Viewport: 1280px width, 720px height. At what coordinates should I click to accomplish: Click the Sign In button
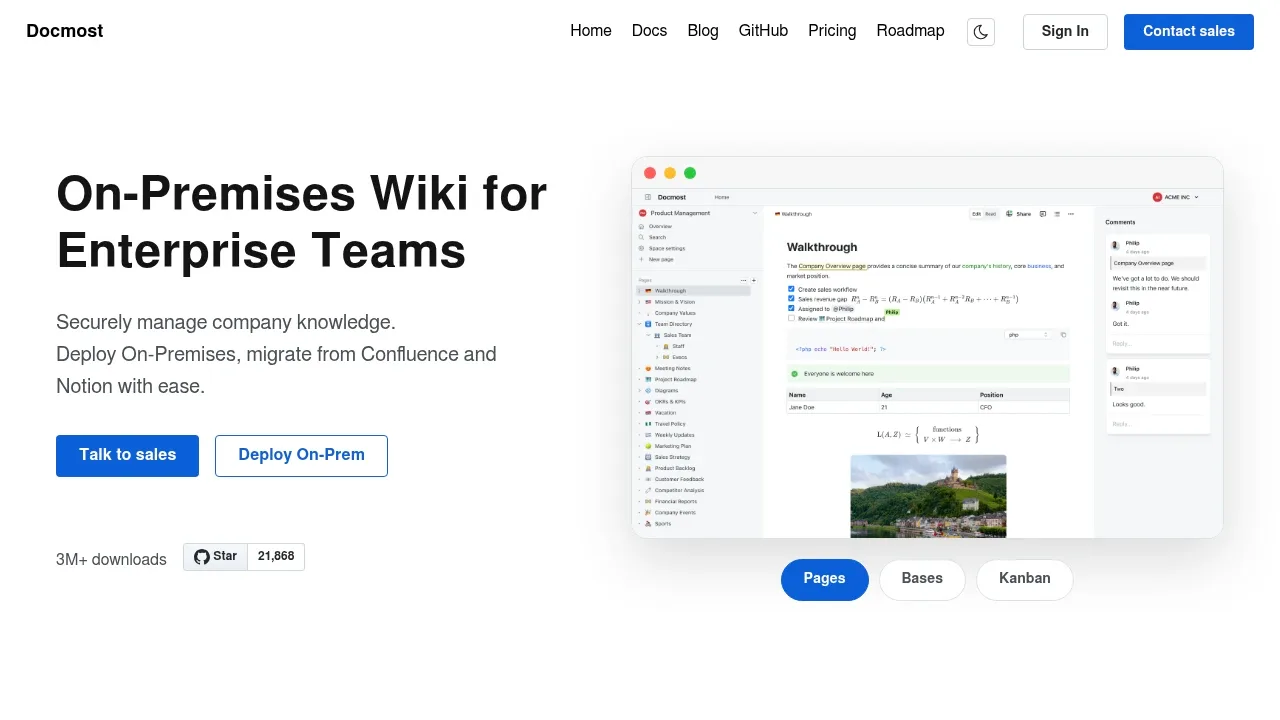coord(1065,32)
